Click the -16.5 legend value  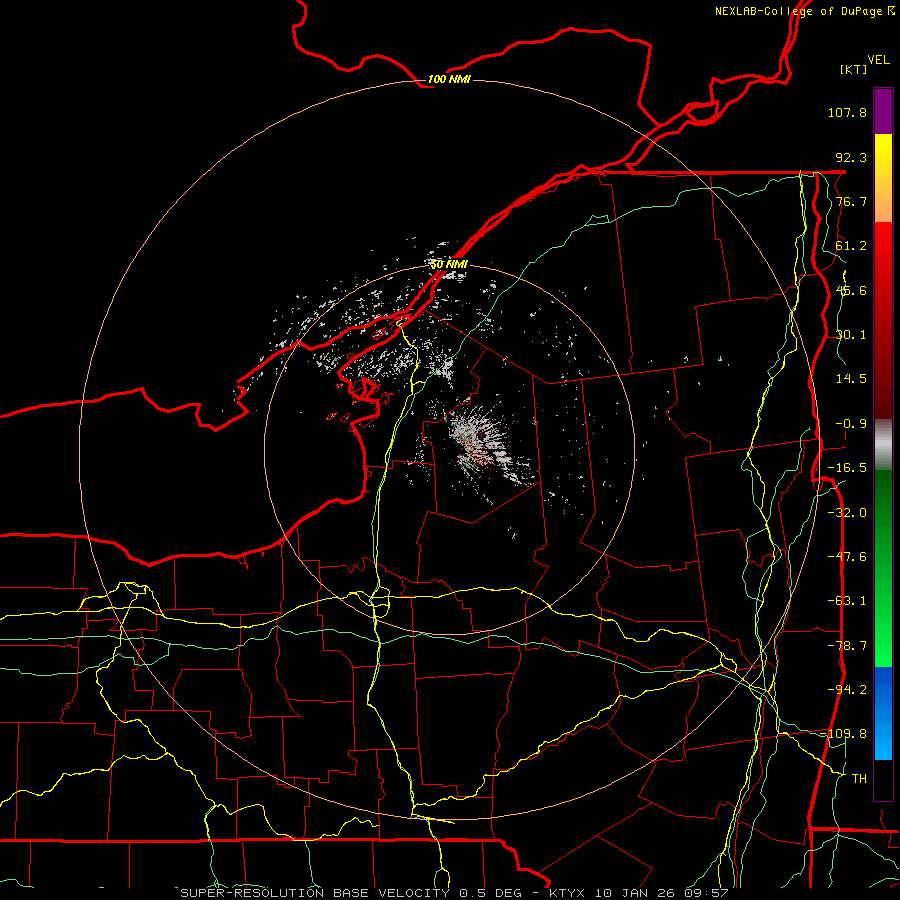point(847,468)
